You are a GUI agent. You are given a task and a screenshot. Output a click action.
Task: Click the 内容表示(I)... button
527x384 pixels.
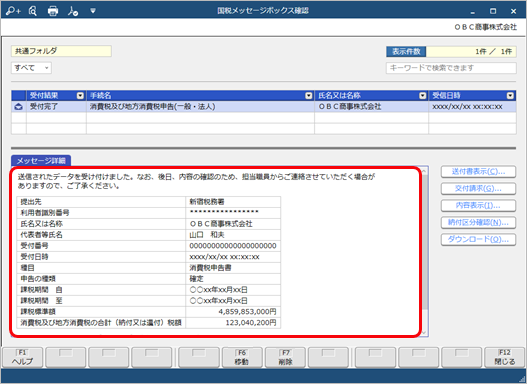[478, 205]
